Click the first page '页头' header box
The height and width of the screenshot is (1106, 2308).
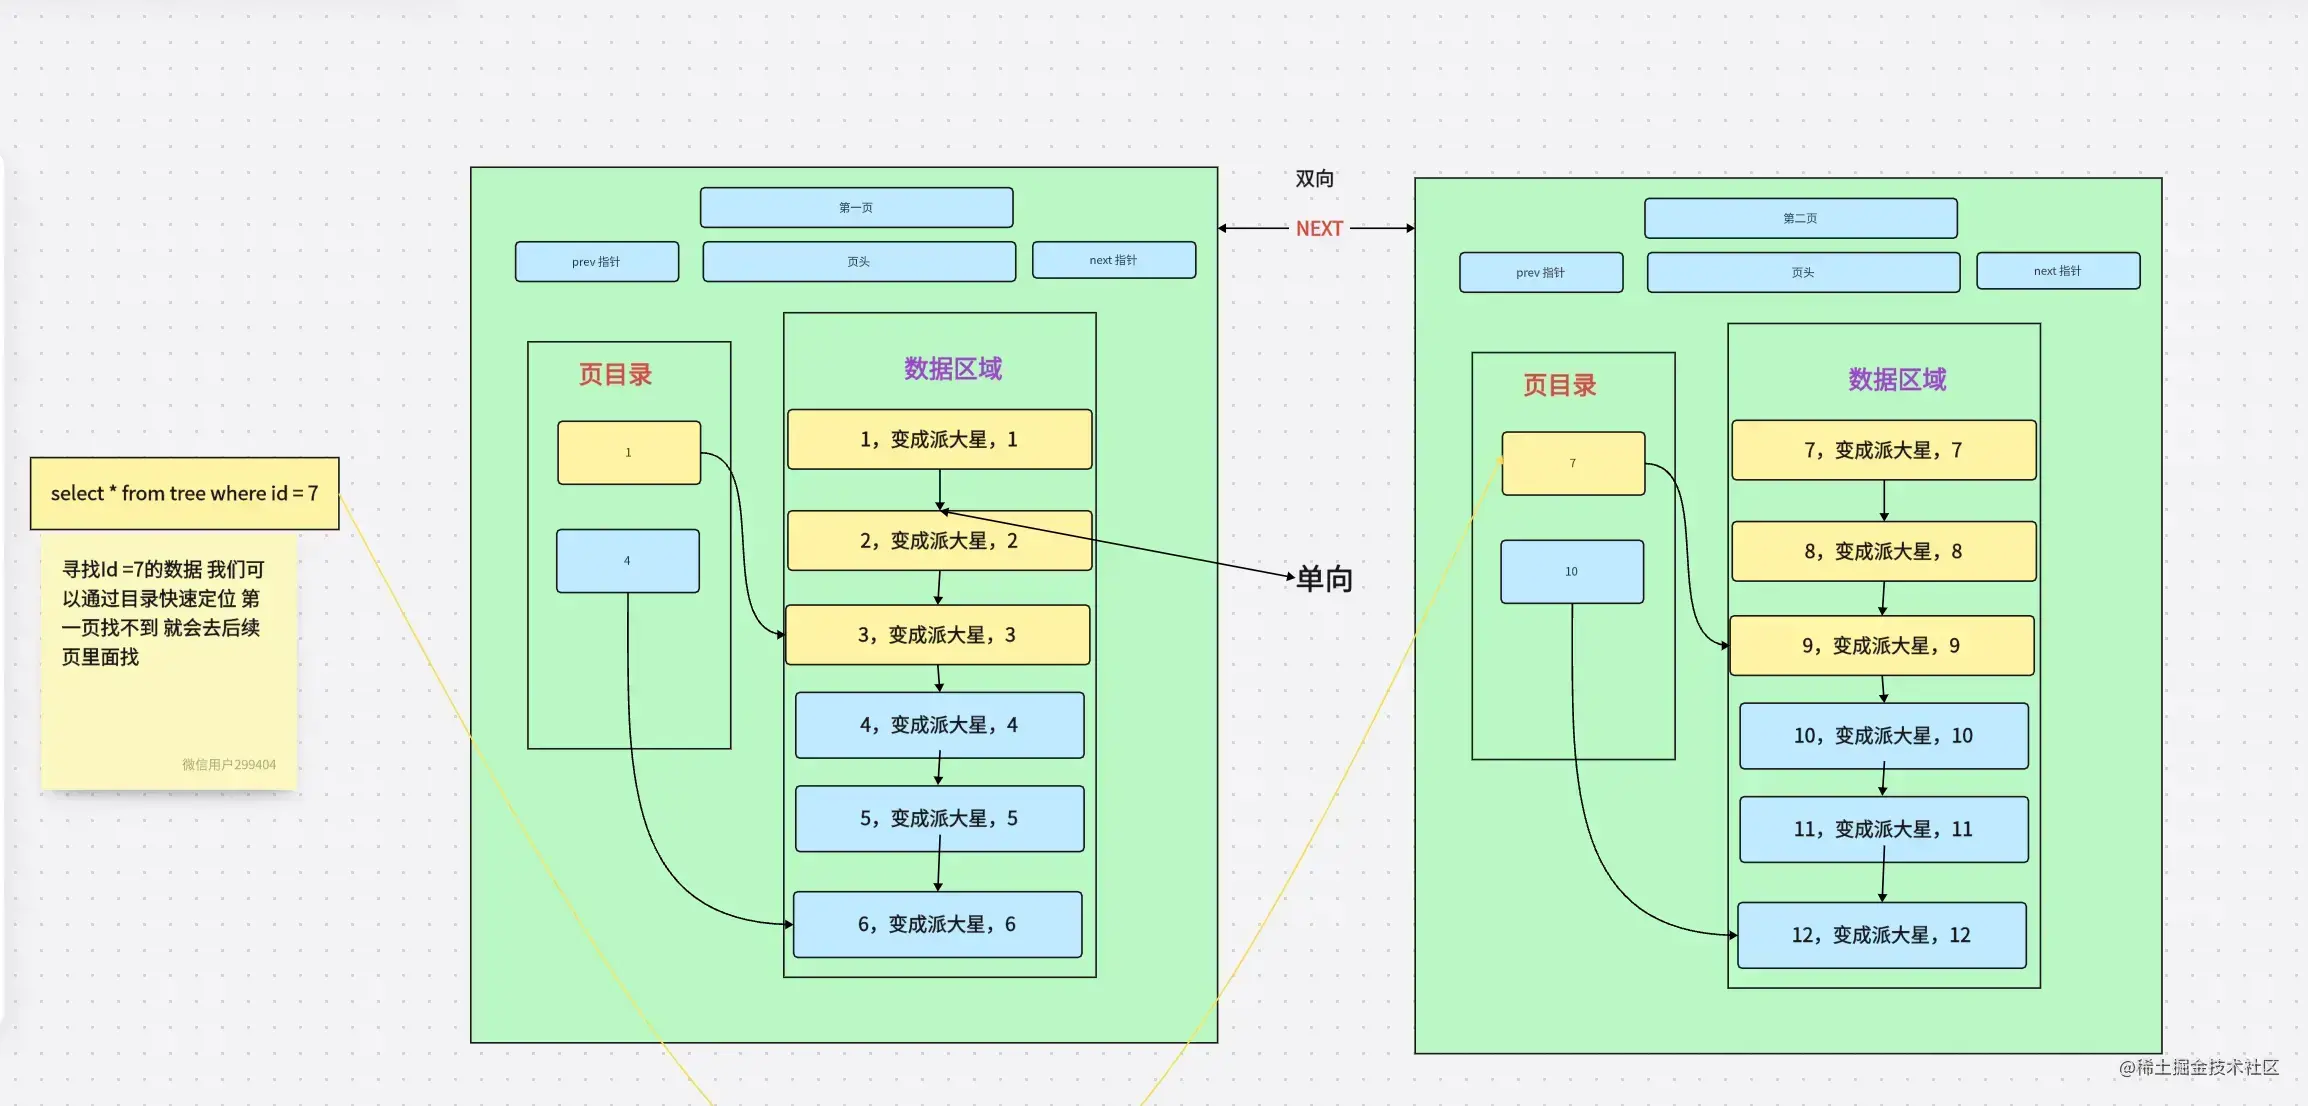(858, 261)
